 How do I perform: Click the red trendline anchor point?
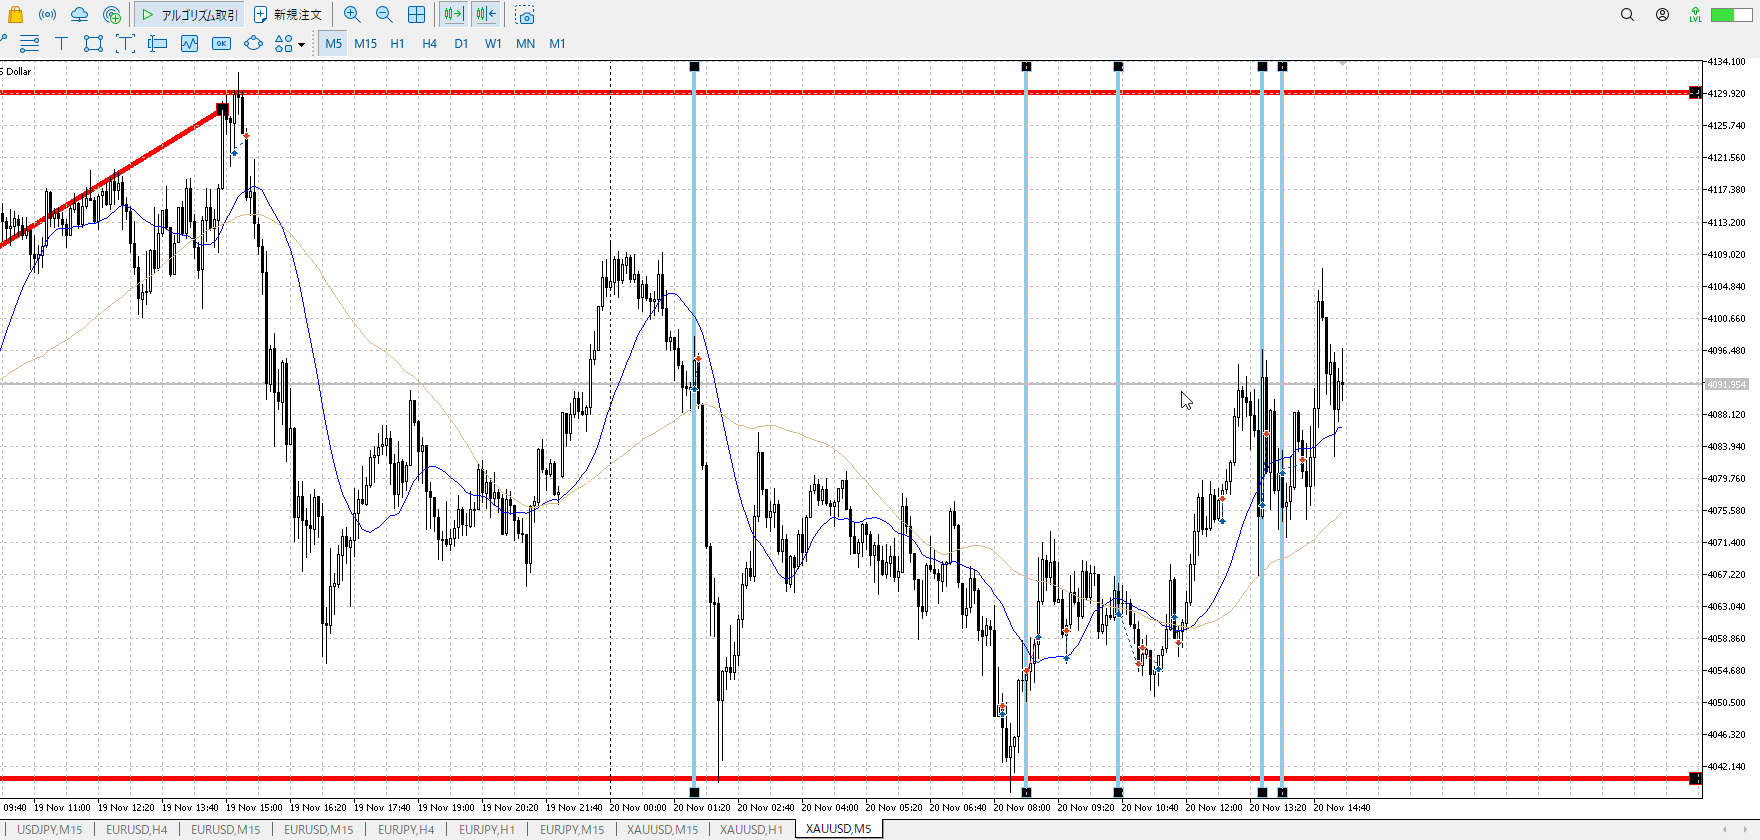click(222, 108)
